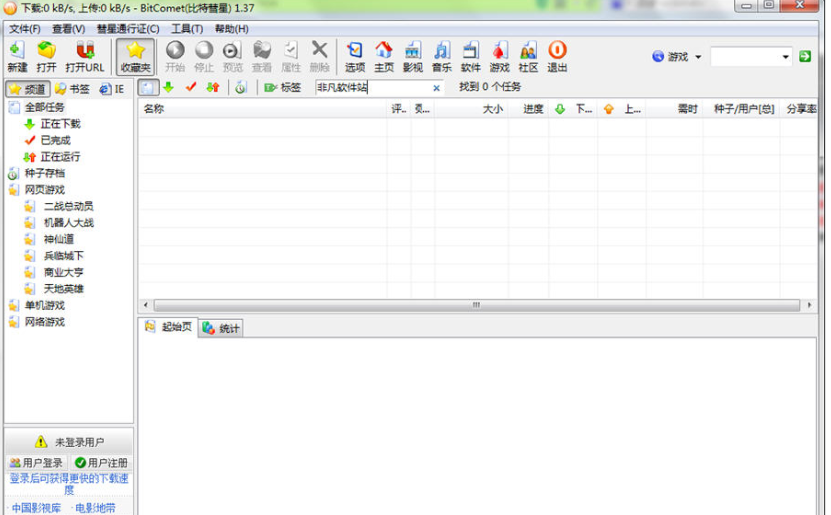
Task: Open the 文件(F) menu
Action: [24, 29]
